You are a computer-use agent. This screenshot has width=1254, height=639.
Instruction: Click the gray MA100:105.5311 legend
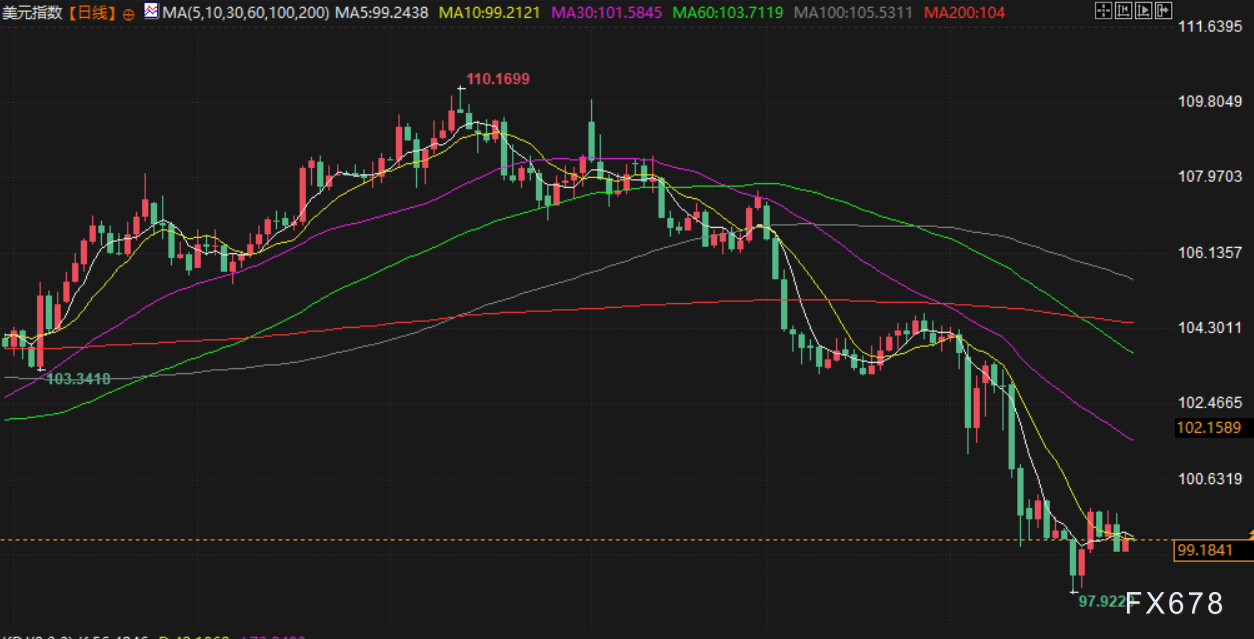pos(853,13)
